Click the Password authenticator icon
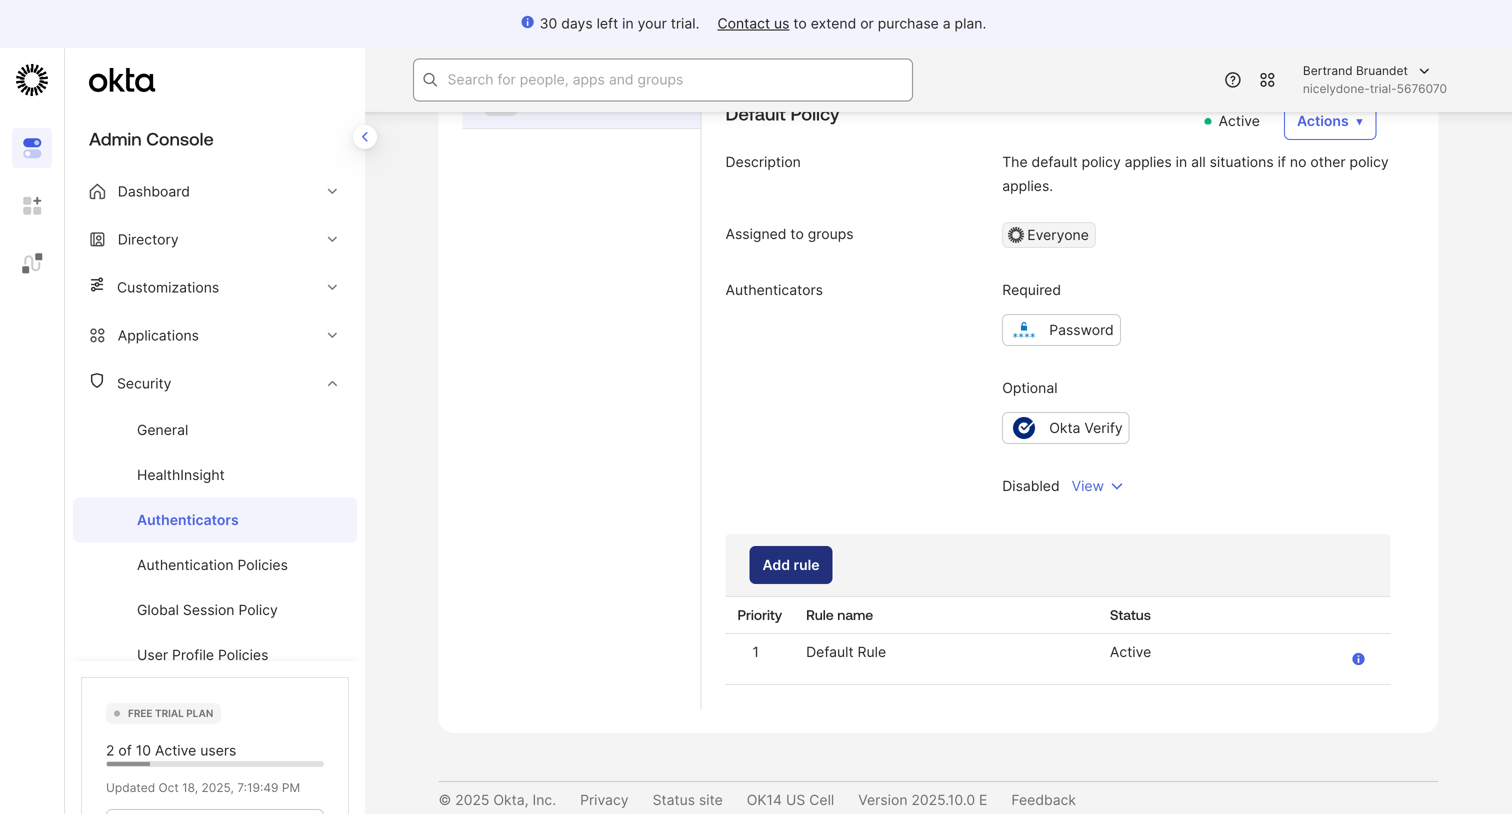Screen dimensions: 1512x814 (1024, 330)
